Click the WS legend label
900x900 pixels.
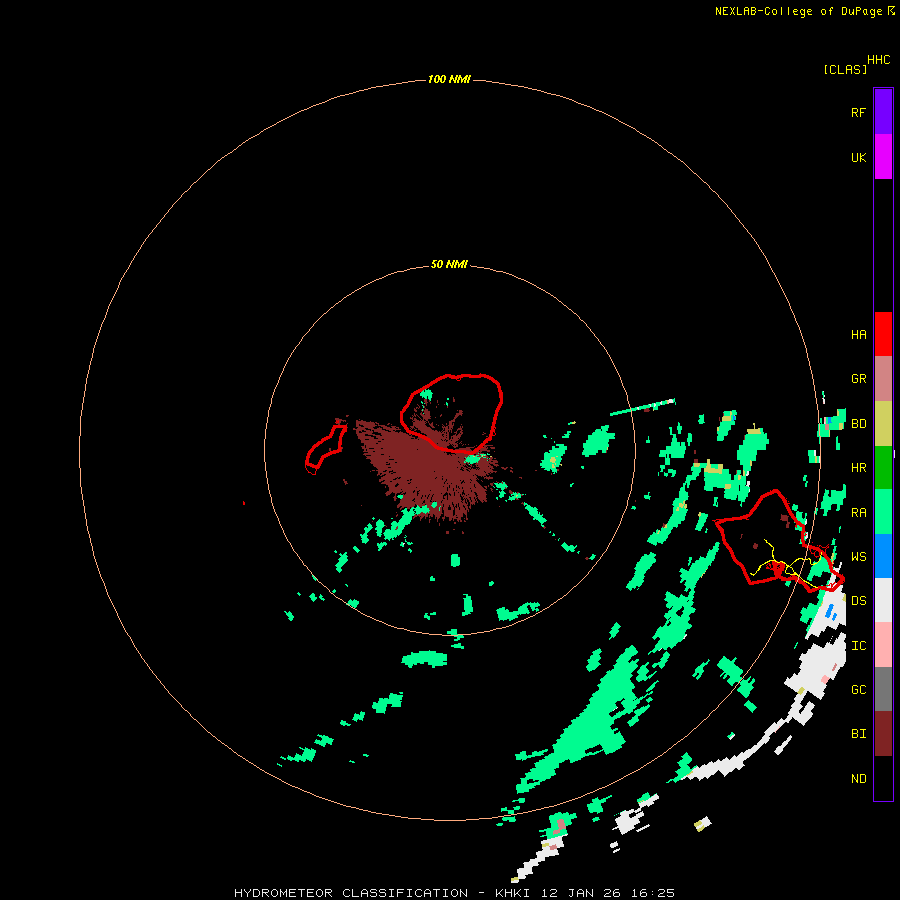(858, 557)
